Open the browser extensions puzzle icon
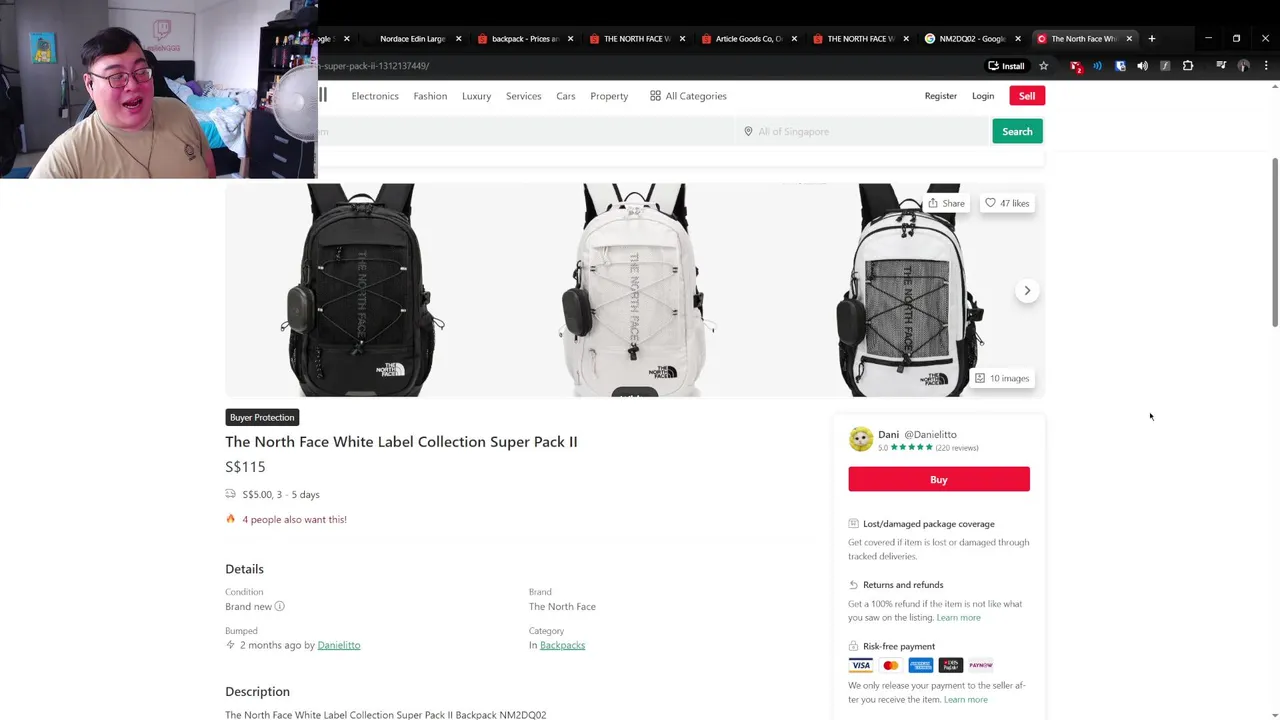1280x720 pixels. (x=1188, y=66)
